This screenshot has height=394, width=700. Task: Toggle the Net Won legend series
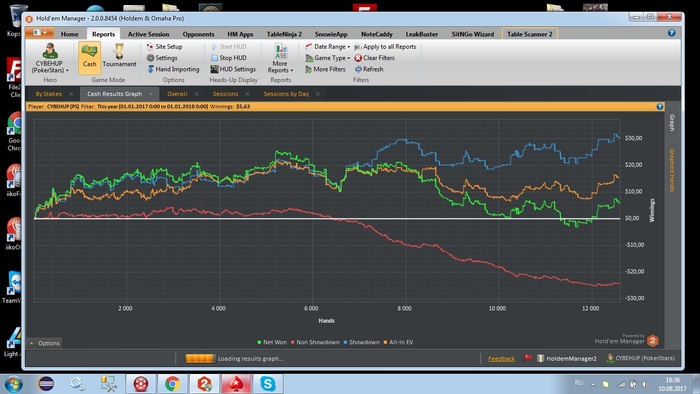tap(272, 342)
